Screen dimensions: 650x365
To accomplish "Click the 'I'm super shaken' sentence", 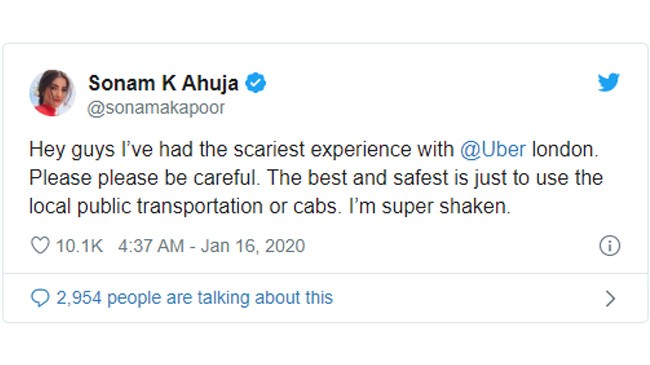I will coord(429,206).
